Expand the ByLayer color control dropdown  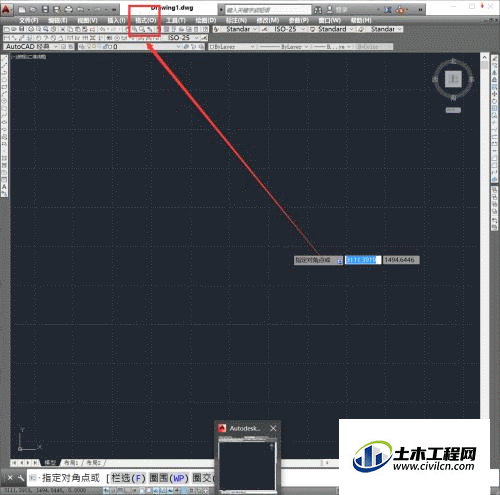pos(252,47)
